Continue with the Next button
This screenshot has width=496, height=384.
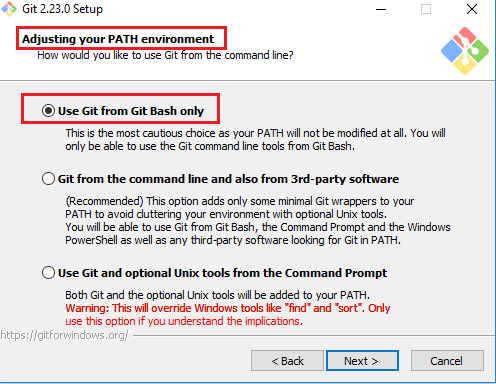[x=362, y=360]
